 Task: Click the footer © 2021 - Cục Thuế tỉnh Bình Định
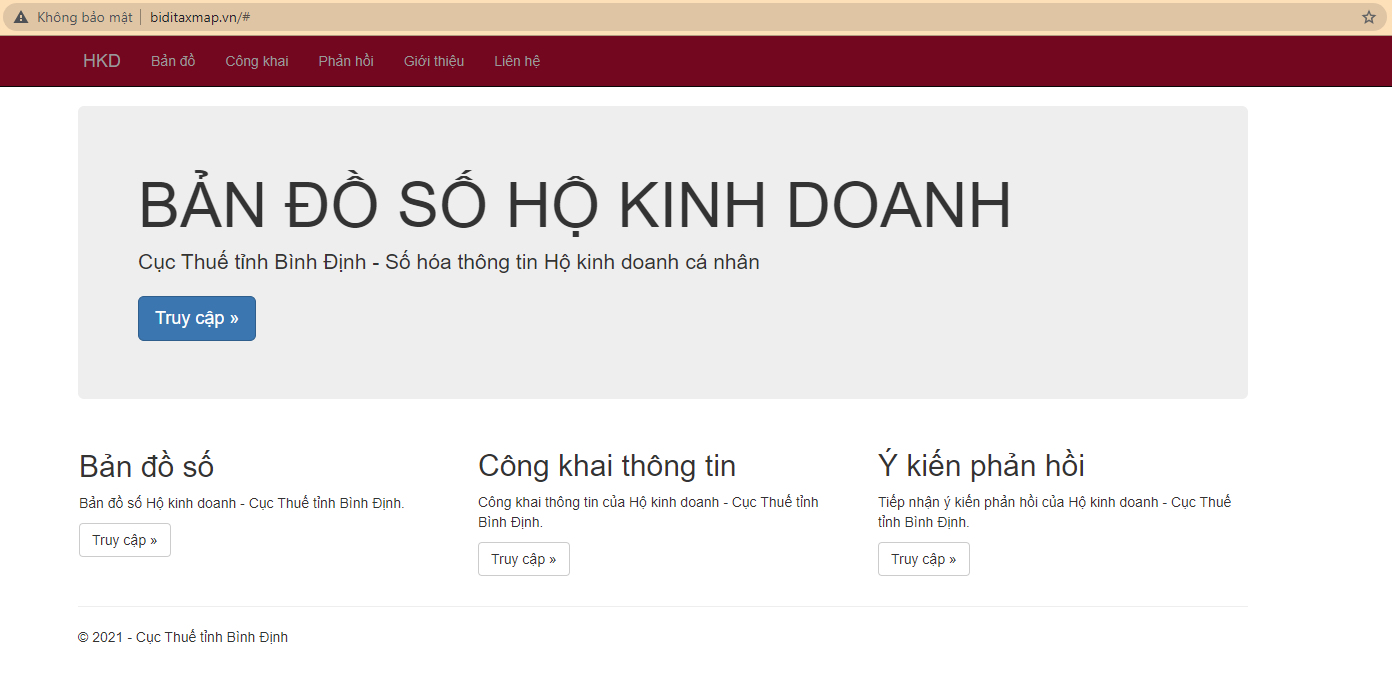tap(183, 637)
